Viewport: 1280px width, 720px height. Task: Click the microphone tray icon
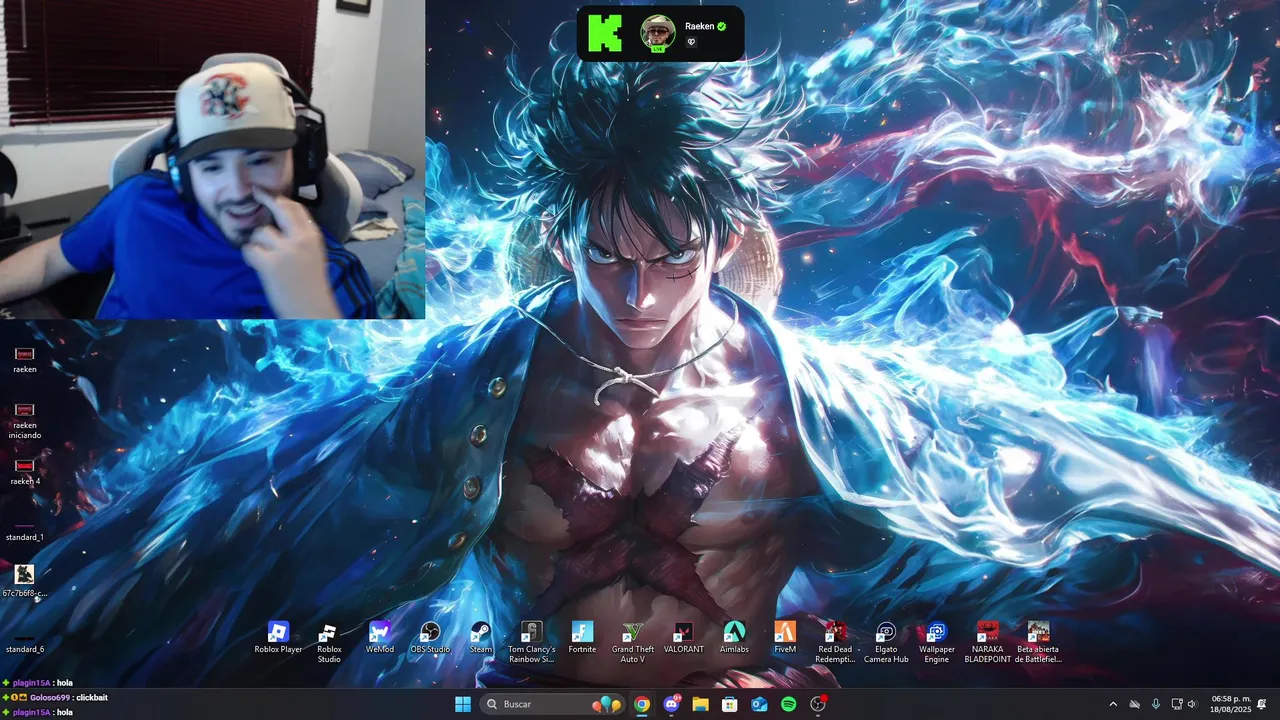(1156, 704)
